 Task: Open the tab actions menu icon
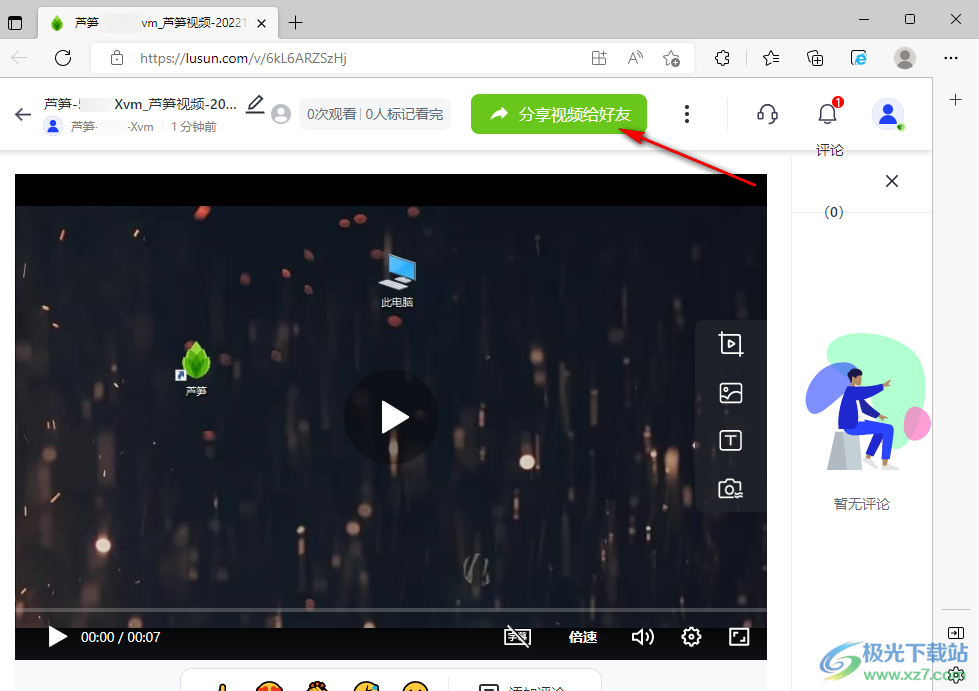15,23
